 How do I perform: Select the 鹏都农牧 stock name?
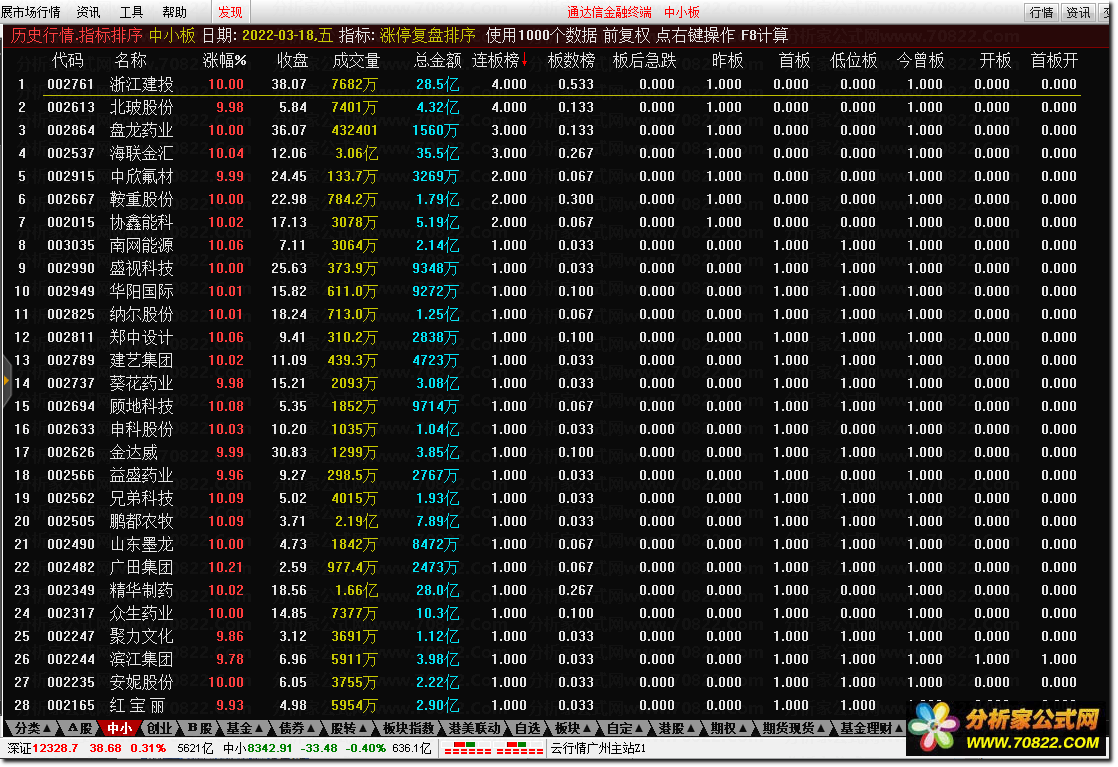141,521
